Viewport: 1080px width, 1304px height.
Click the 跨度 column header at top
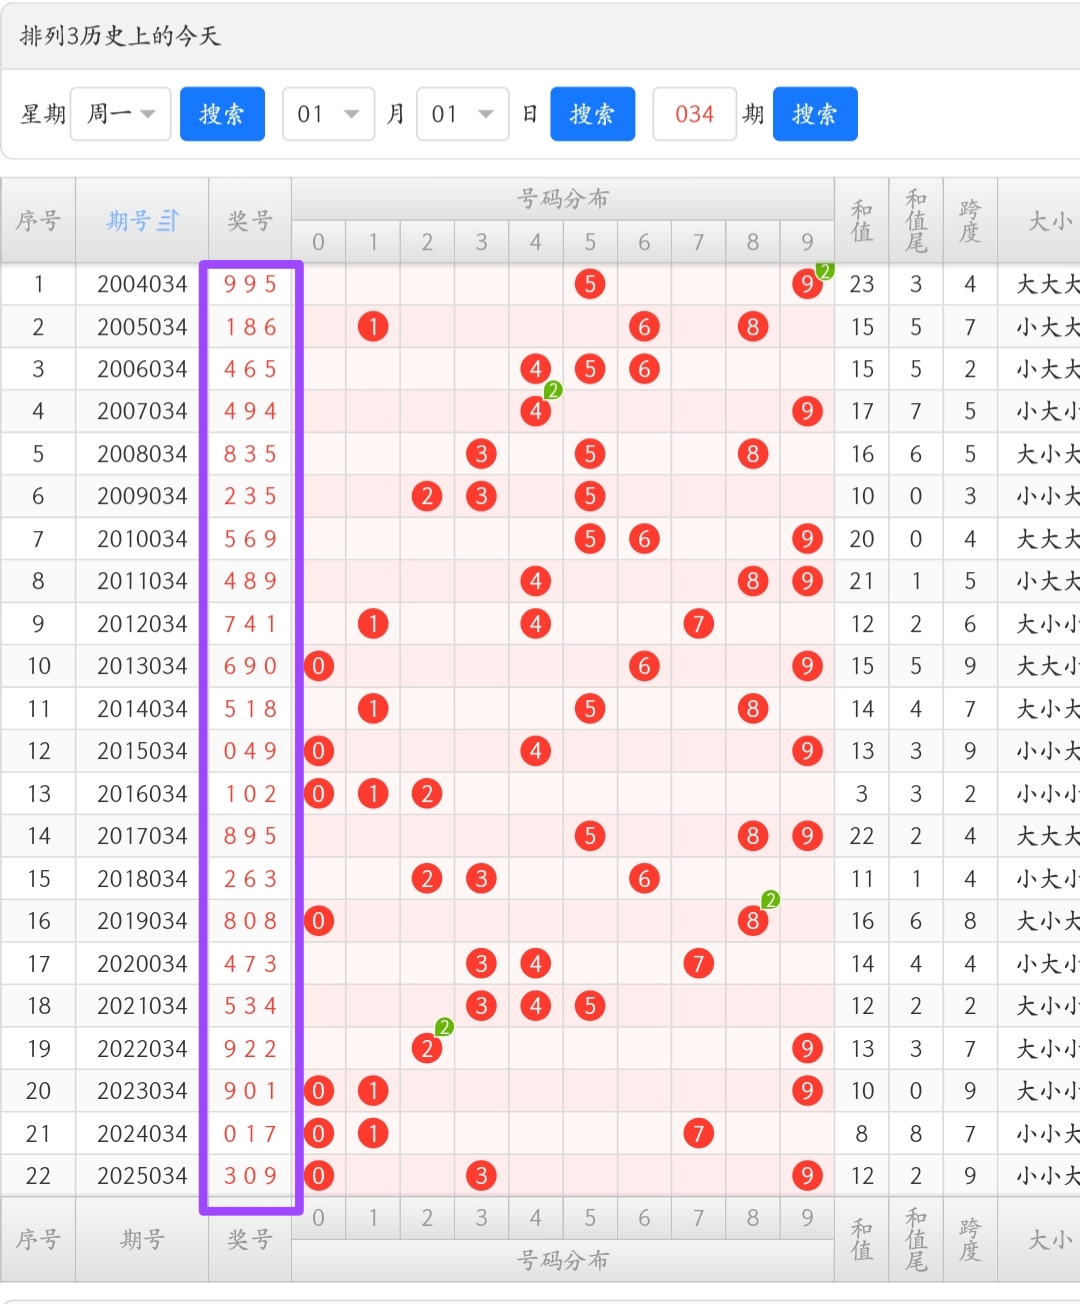click(969, 221)
